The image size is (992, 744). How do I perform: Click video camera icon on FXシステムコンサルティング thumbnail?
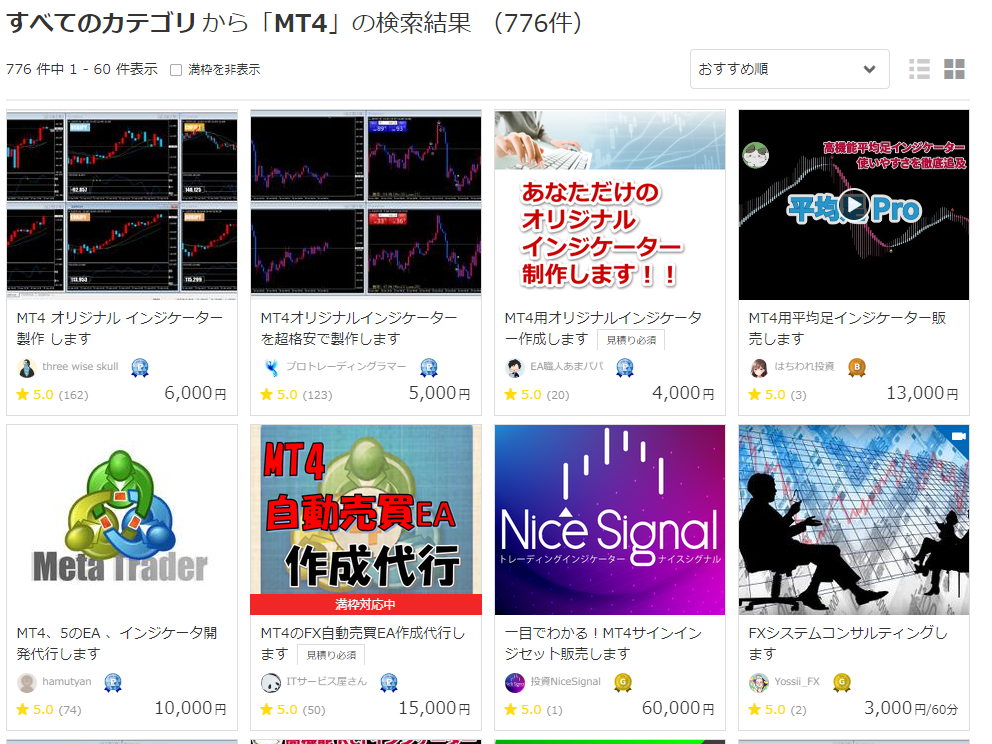(958, 436)
